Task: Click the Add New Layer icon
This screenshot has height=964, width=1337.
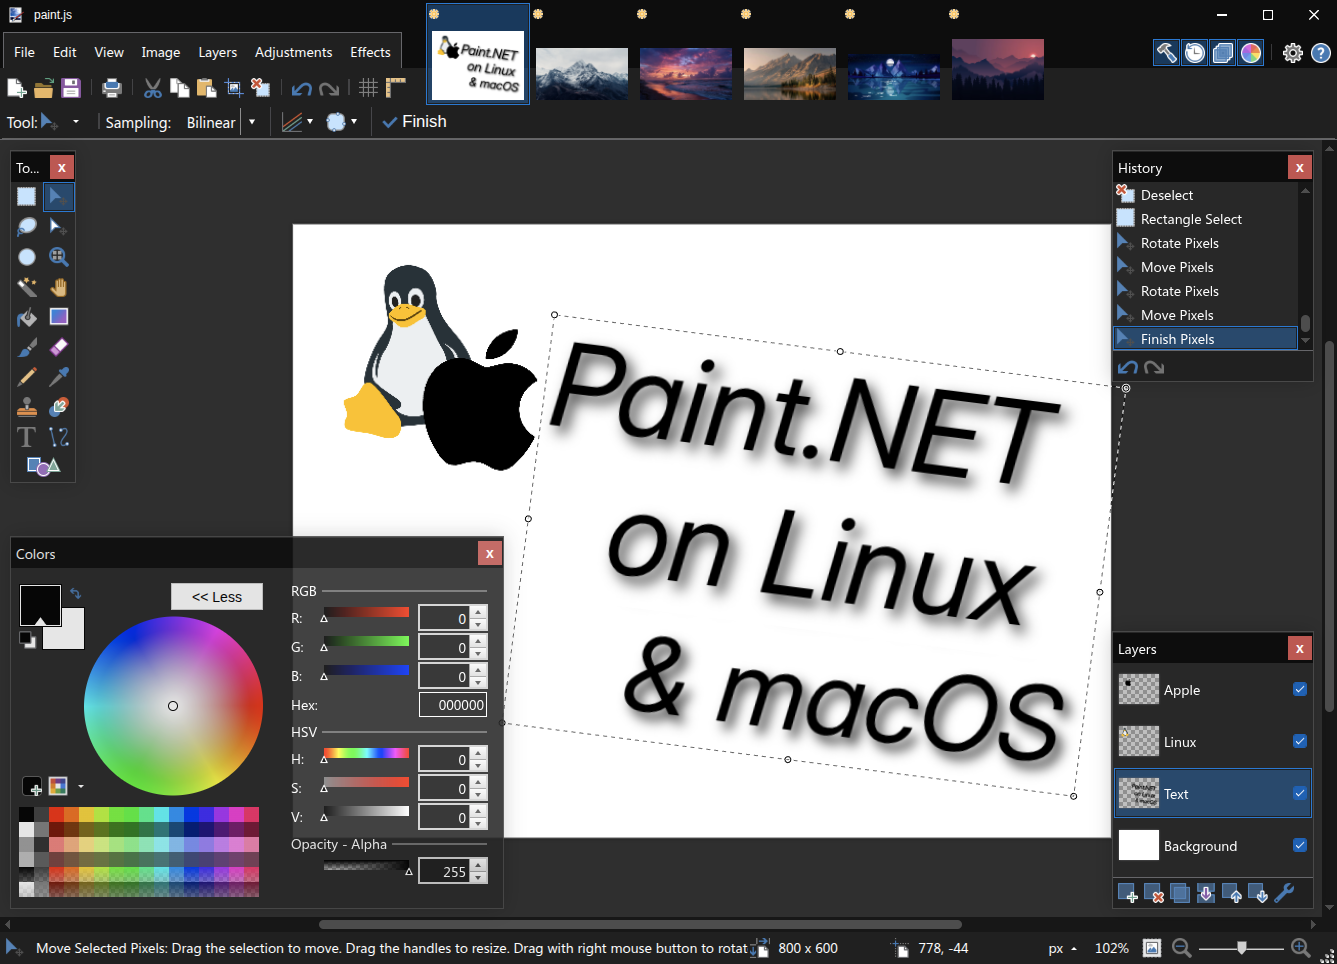Action: tap(1127, 893)
